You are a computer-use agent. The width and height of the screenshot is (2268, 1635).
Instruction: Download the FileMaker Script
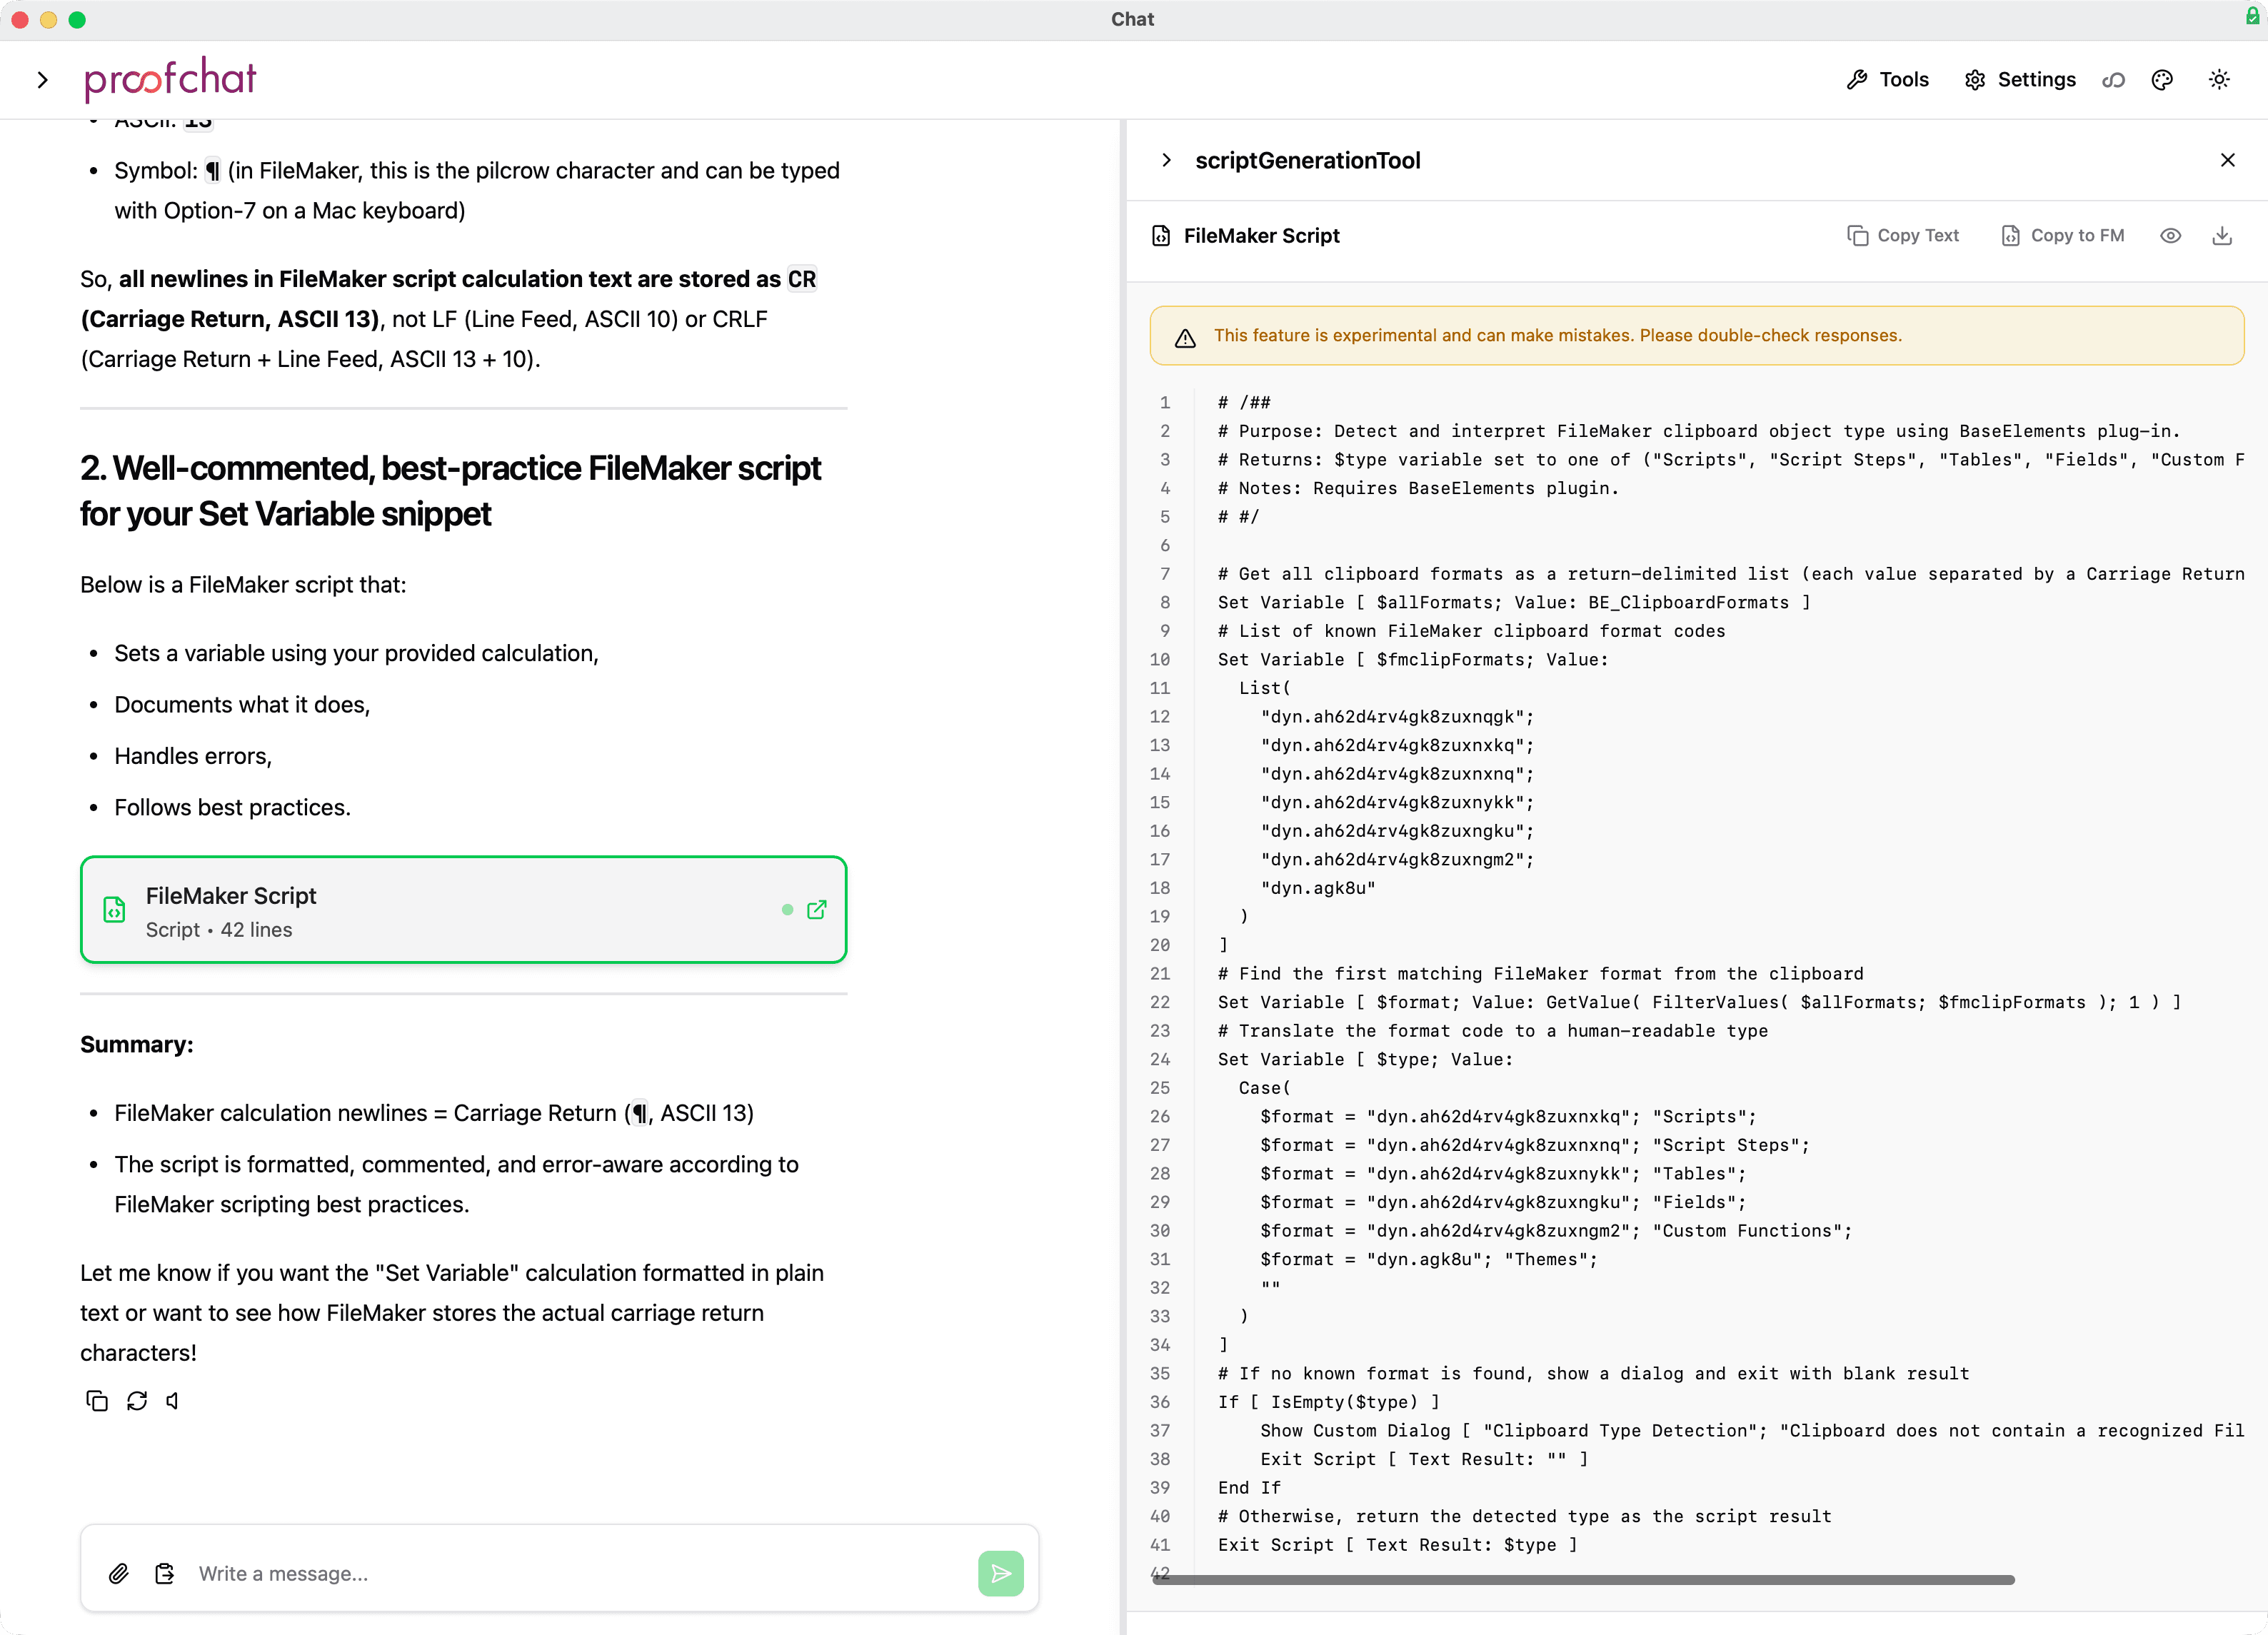2222,235
